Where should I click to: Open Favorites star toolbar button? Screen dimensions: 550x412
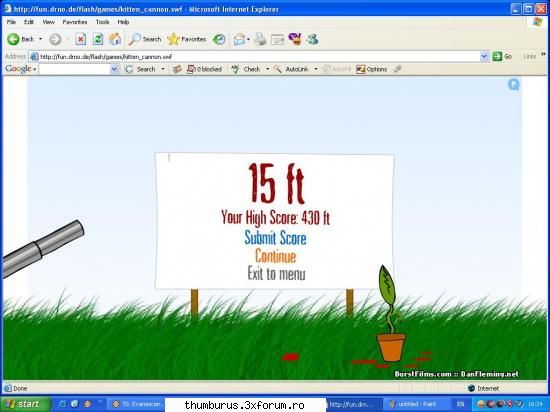[187, 39]
